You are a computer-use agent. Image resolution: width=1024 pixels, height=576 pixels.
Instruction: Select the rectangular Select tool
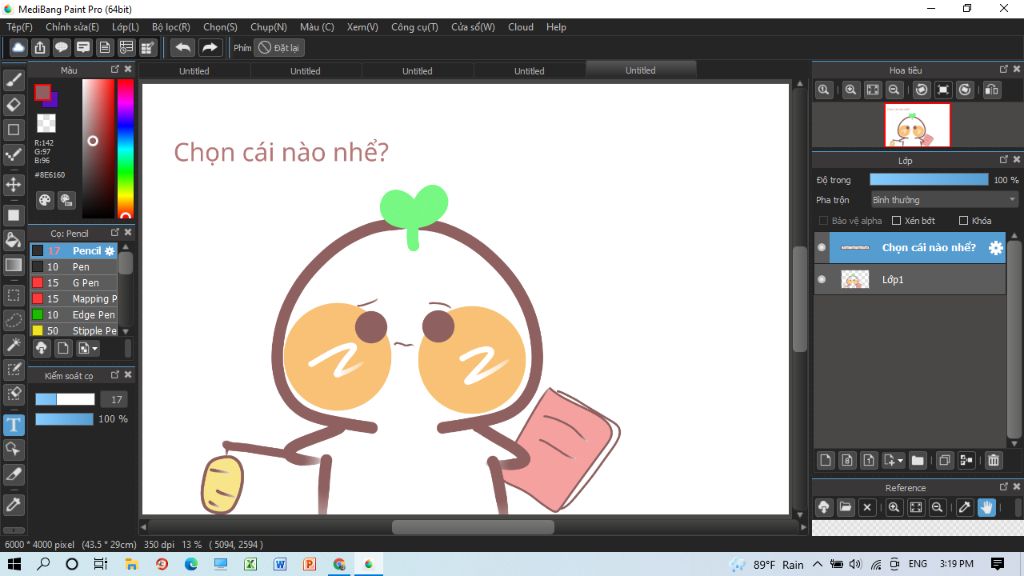[x=14, y=295]
